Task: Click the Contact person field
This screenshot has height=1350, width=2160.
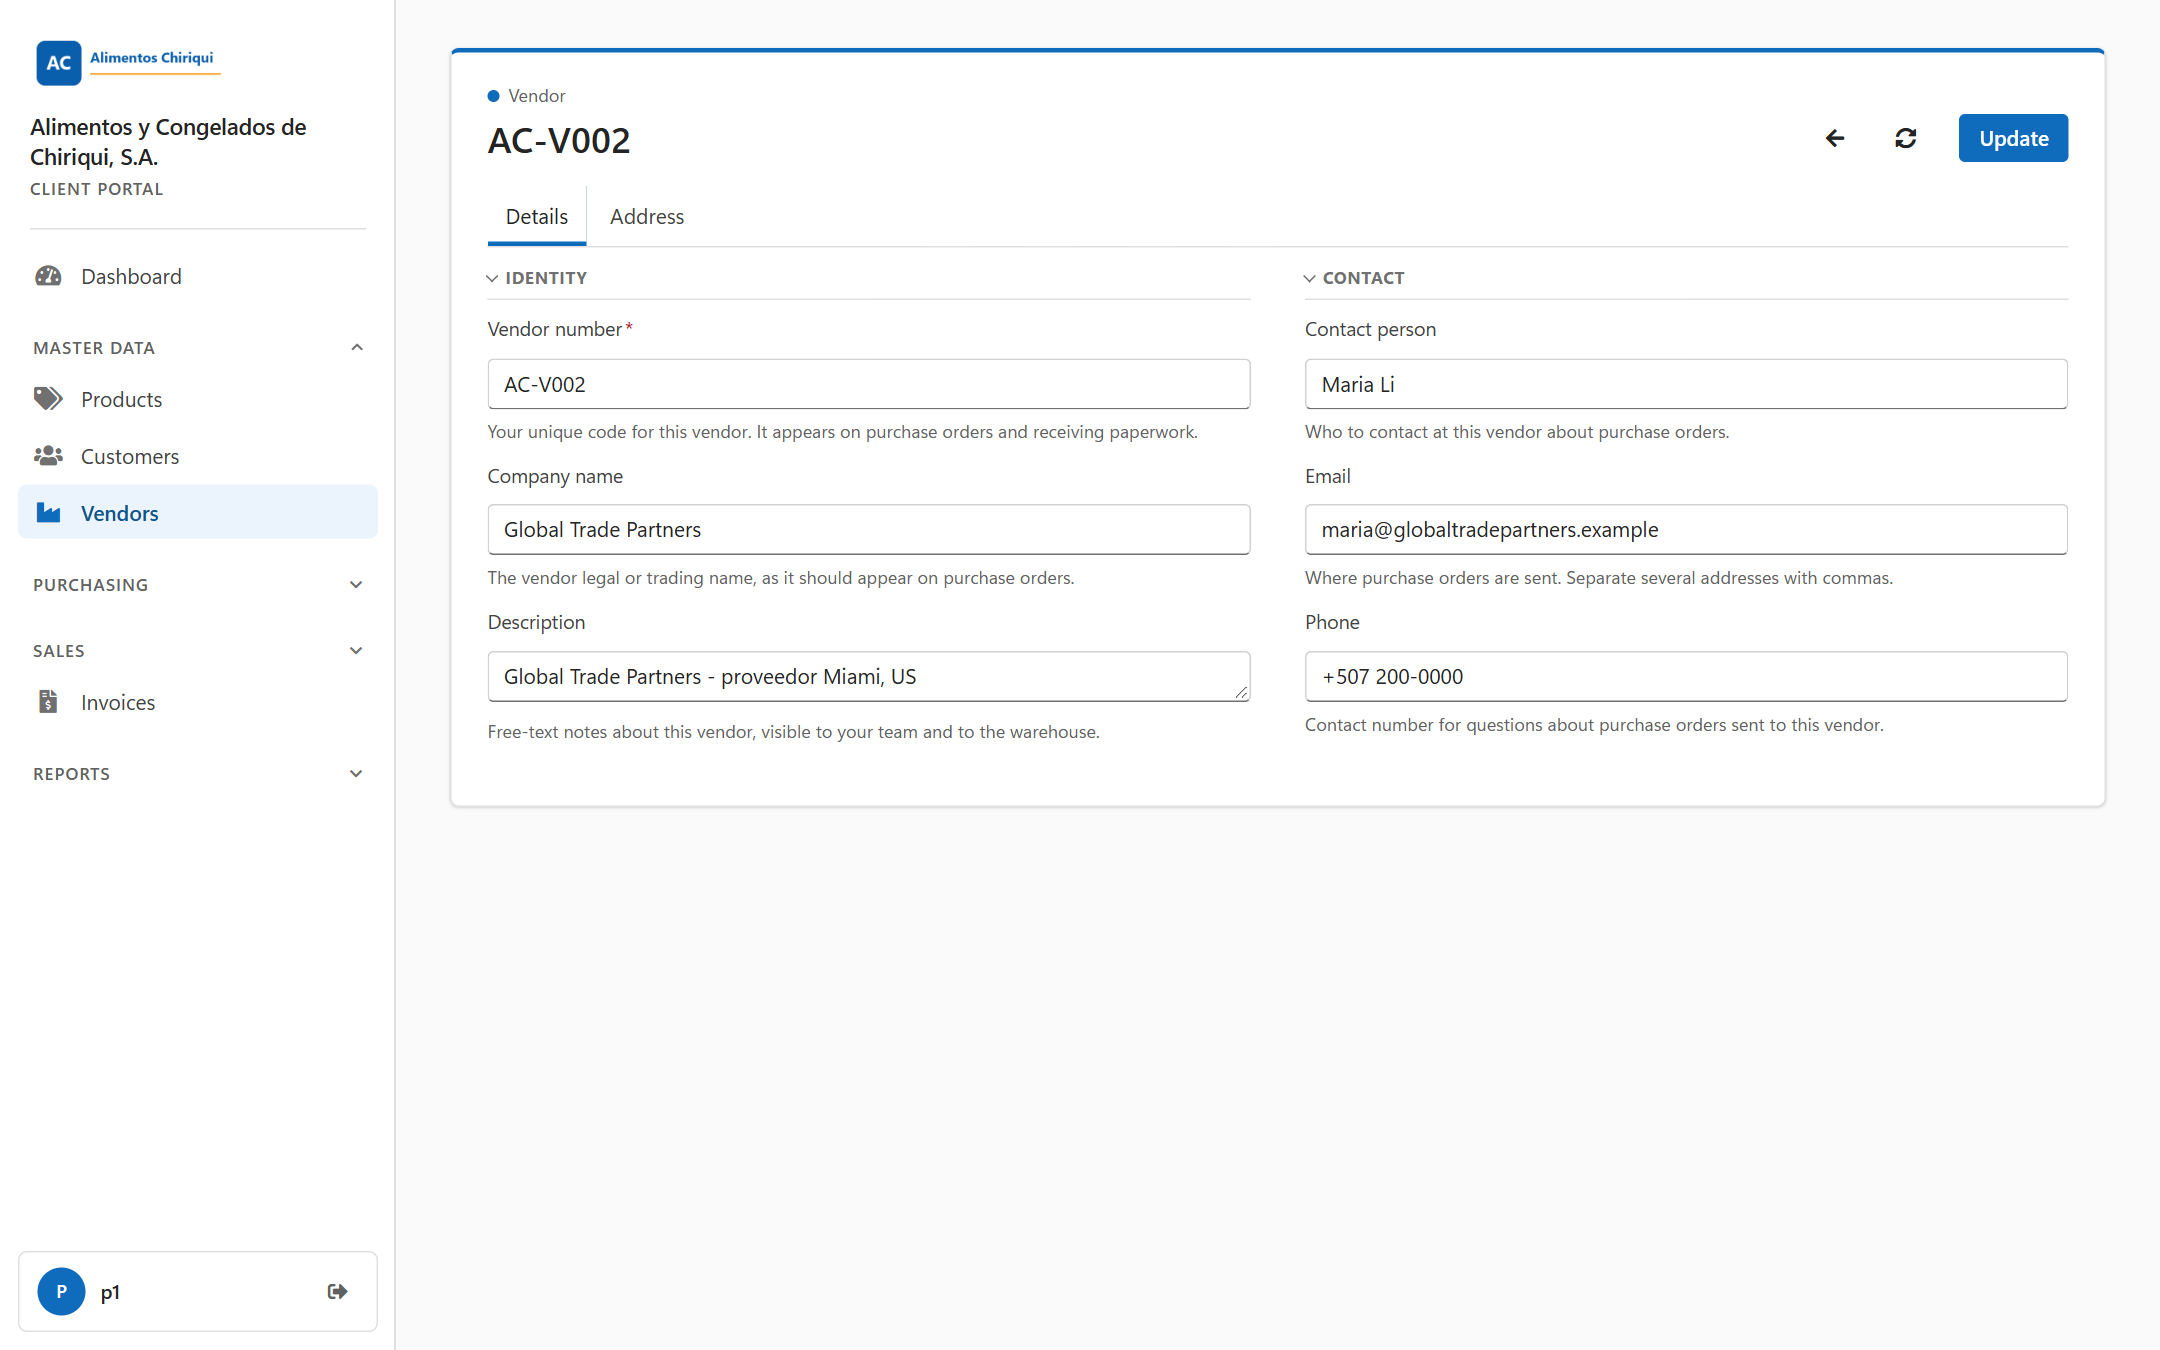Action: click(x=1686, y=384)
